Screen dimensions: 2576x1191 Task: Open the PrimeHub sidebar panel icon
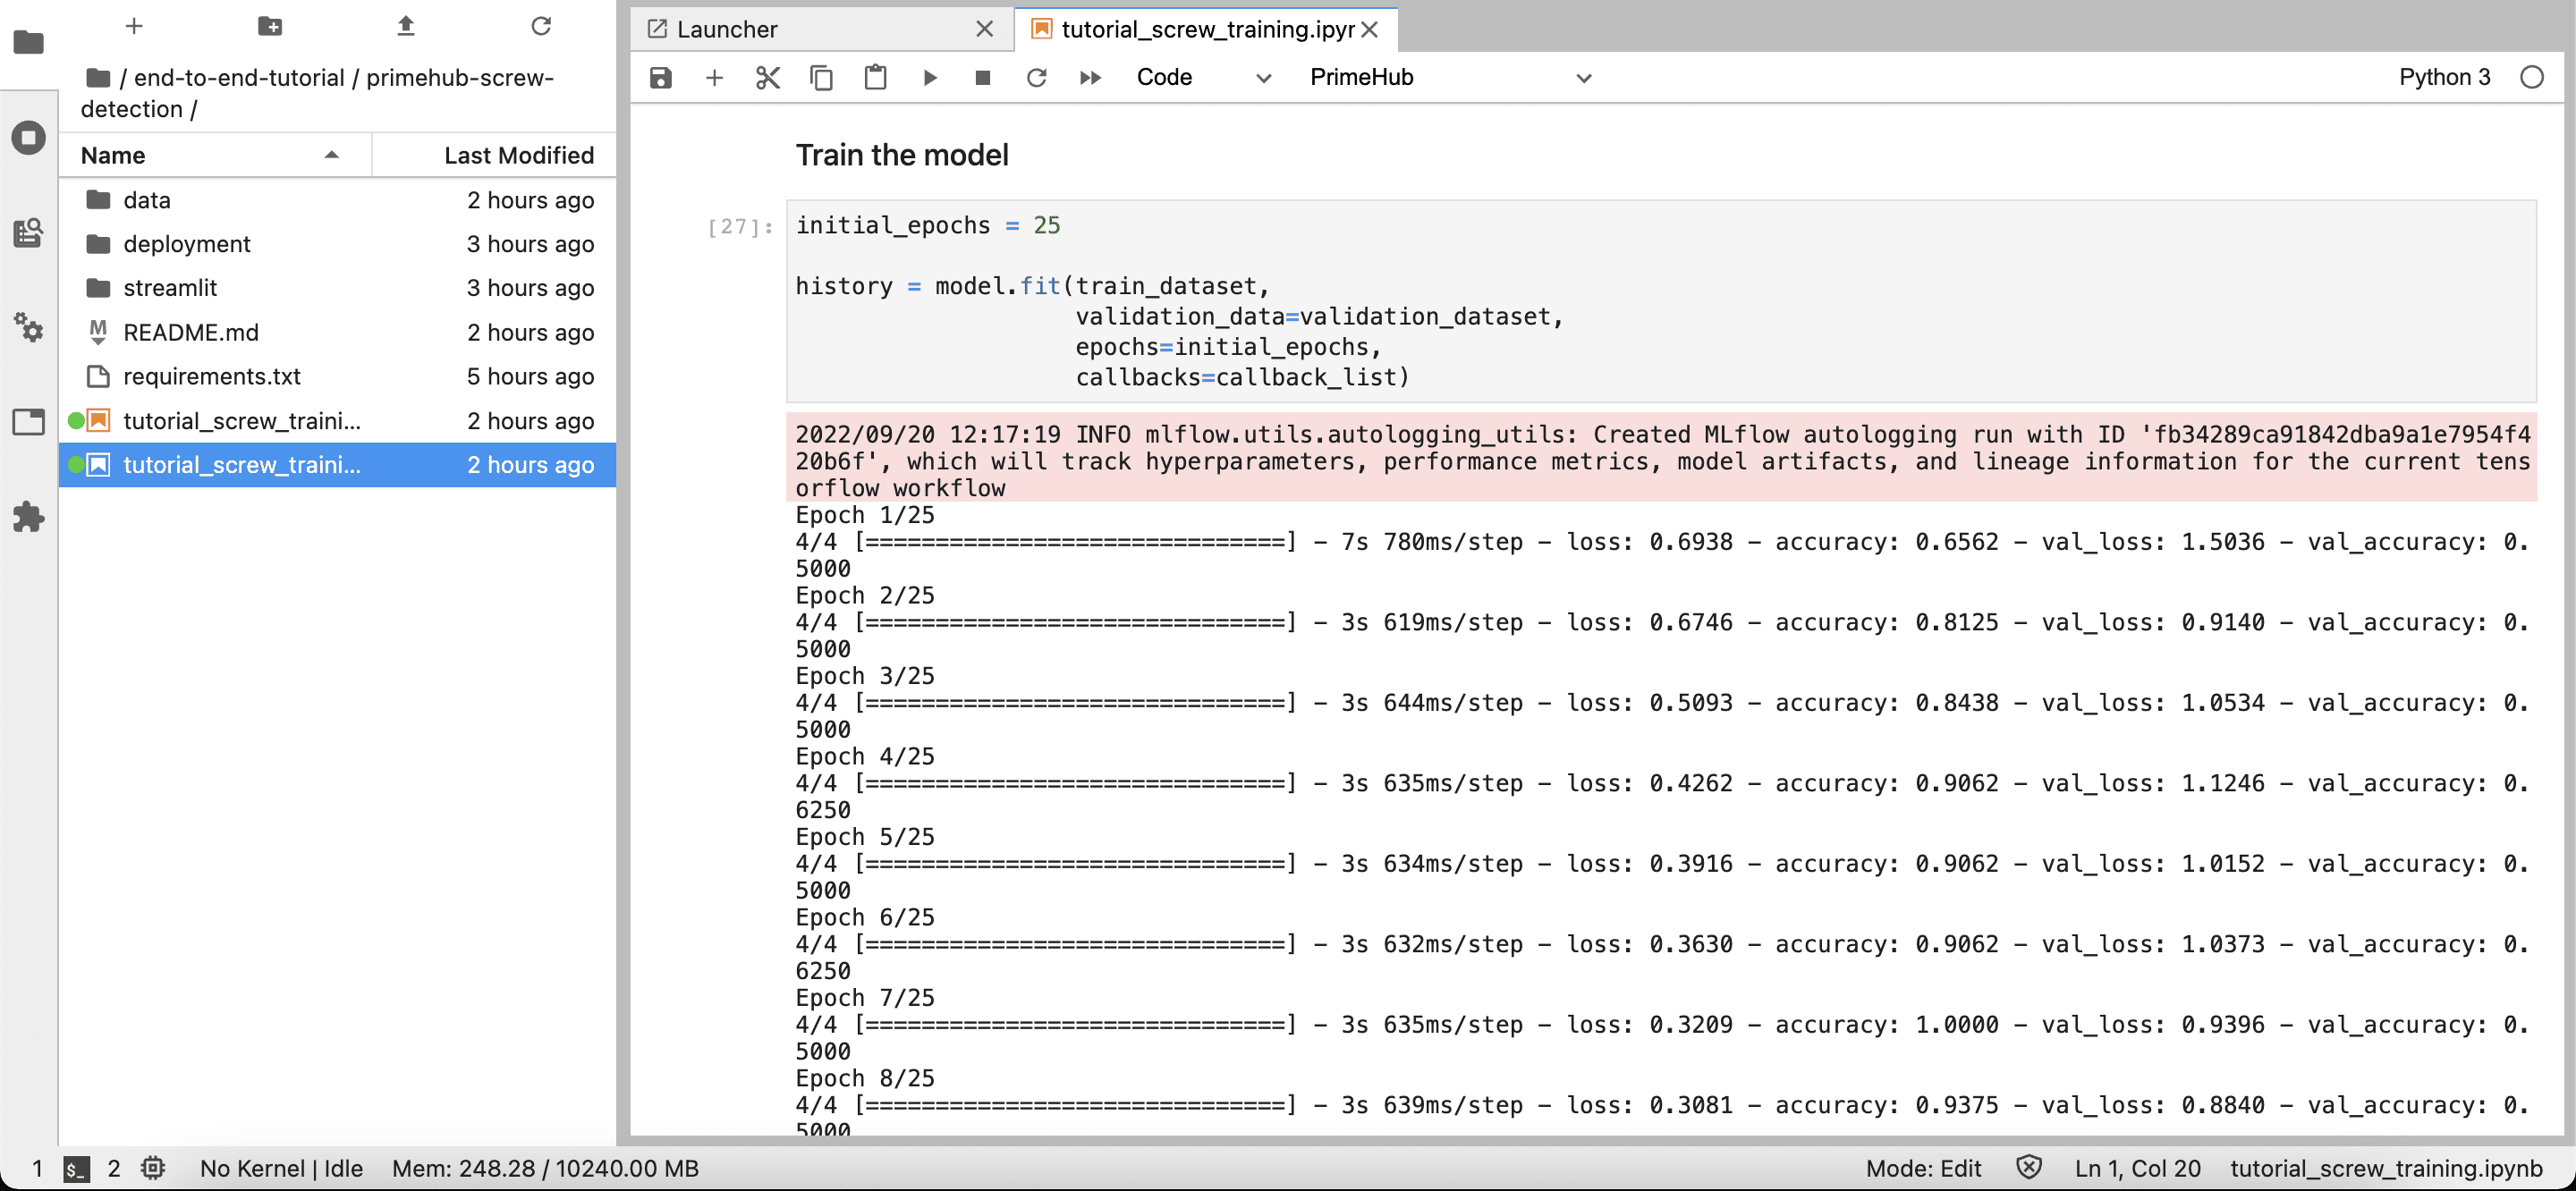[x=28, y=233]
